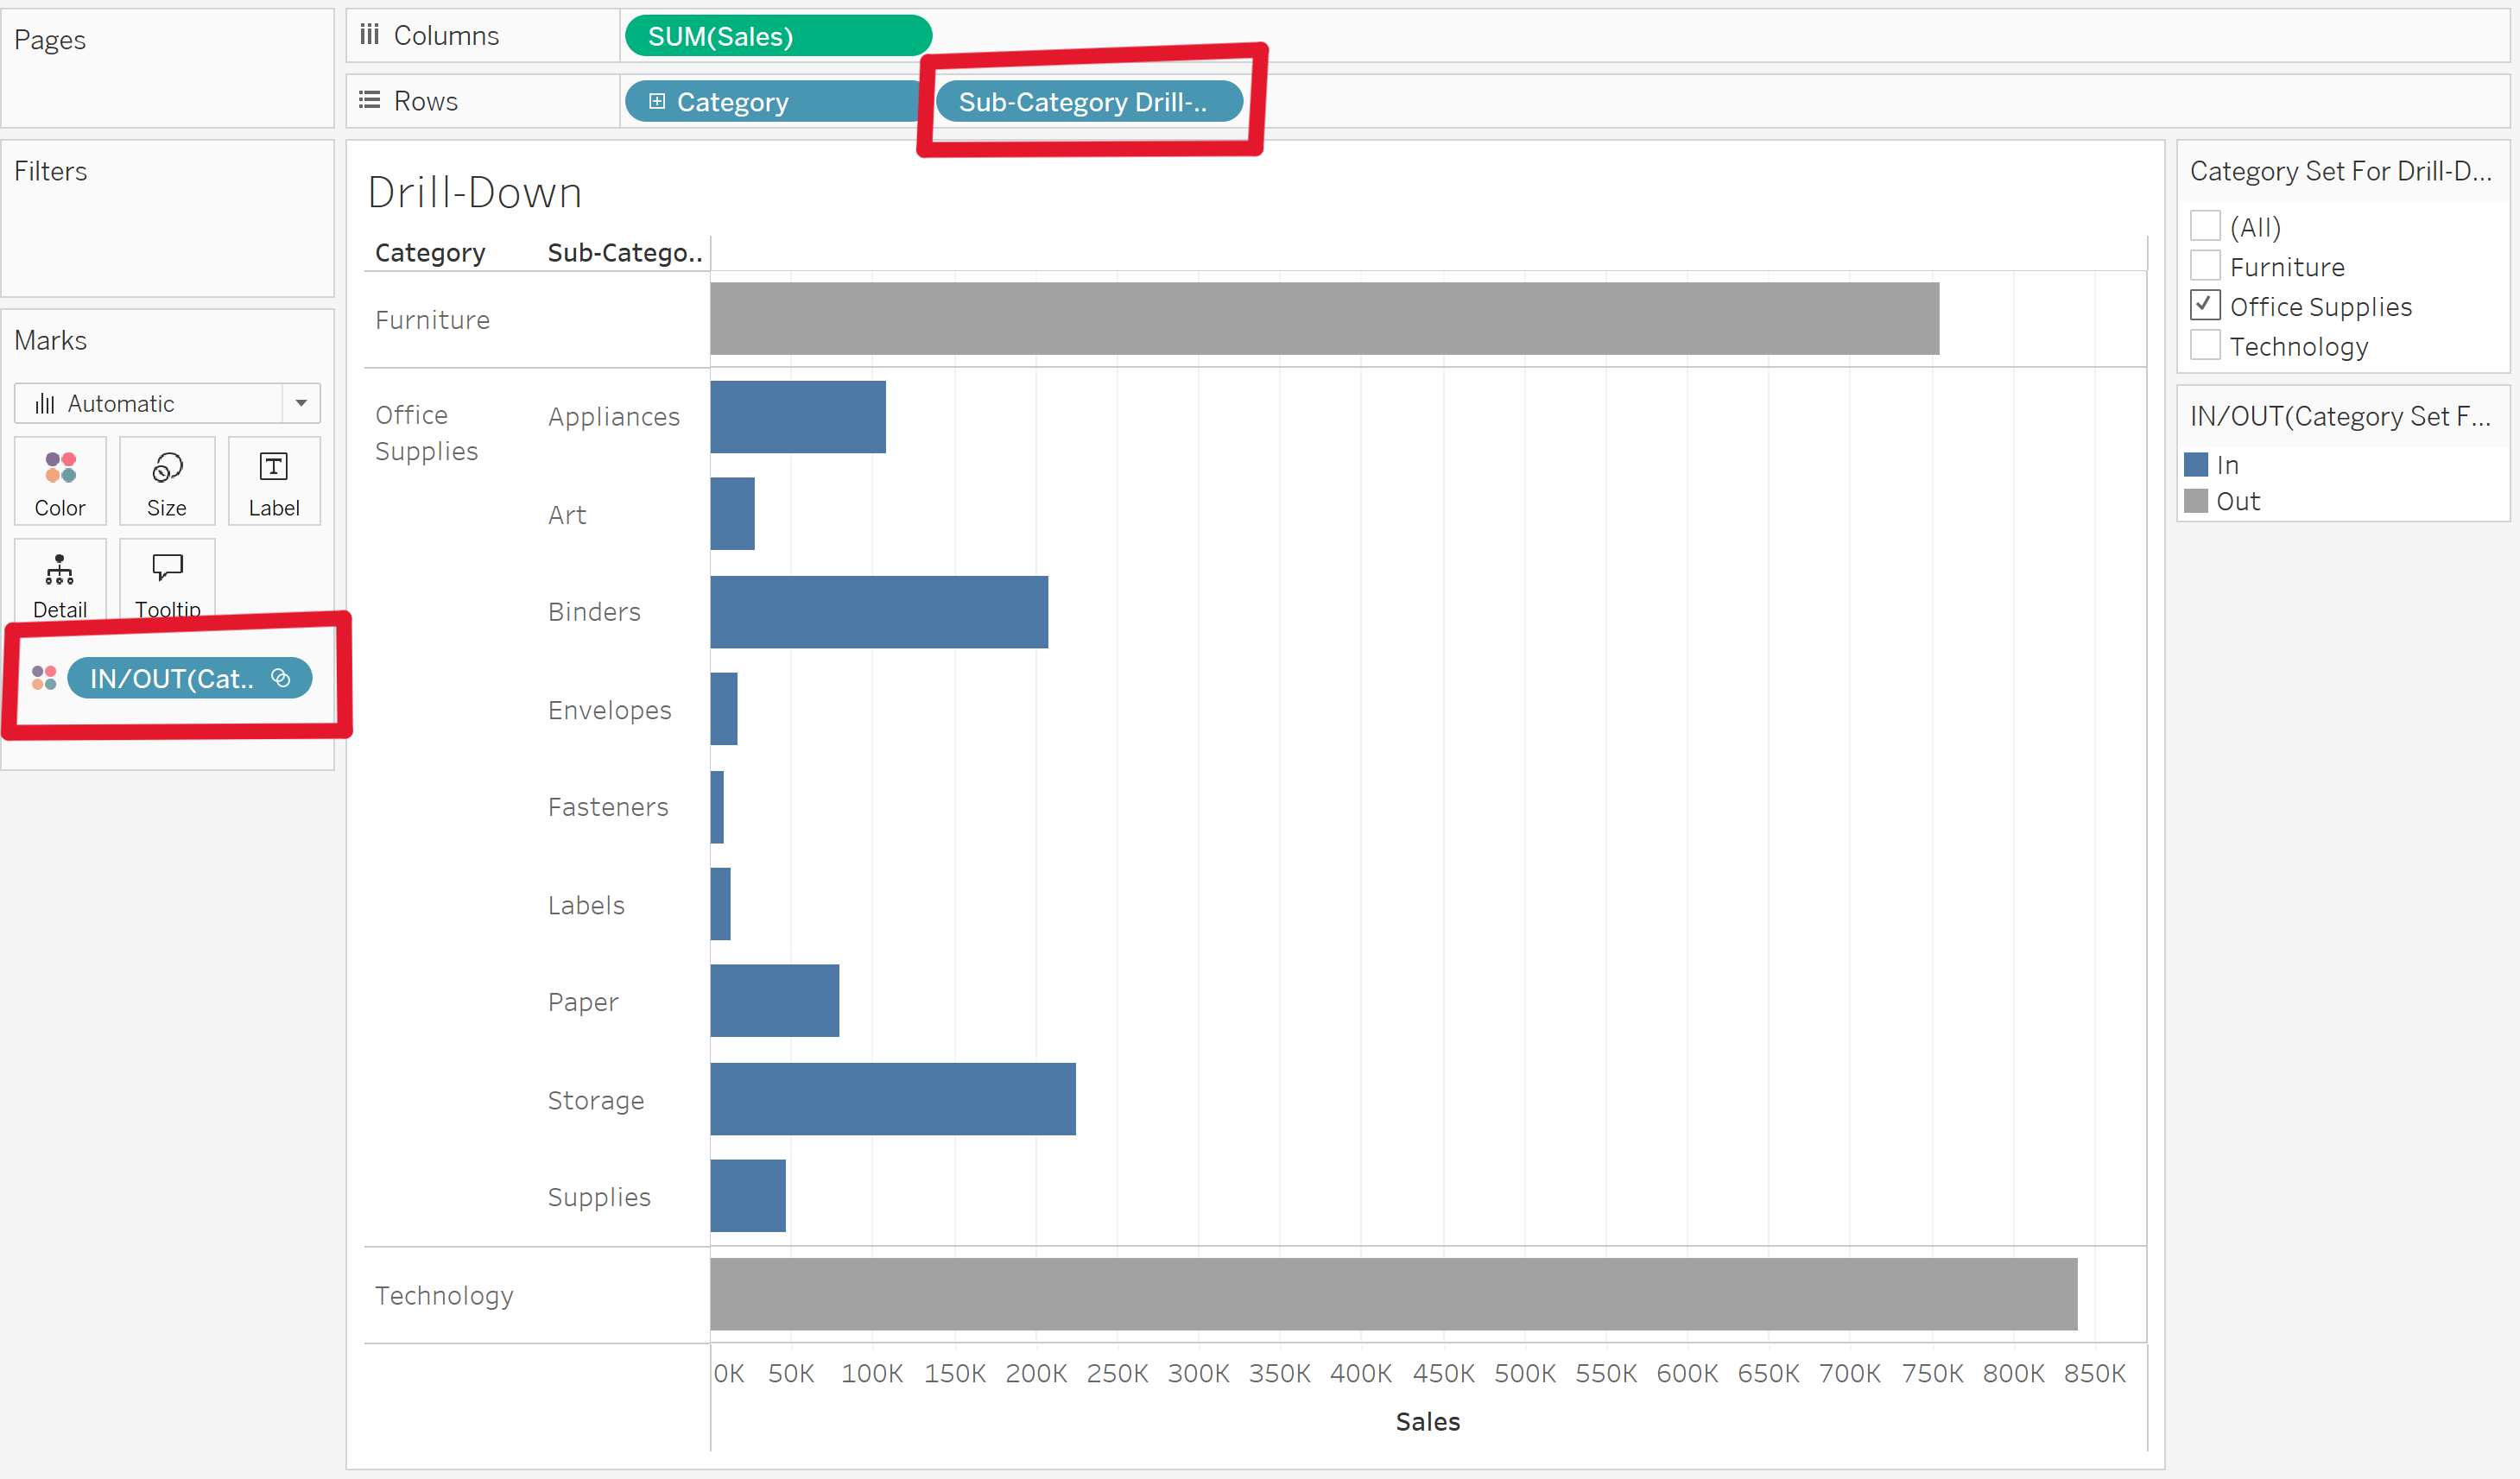
Task: Click the blue In legend swatch
Action: click(x=2196, y=465)
